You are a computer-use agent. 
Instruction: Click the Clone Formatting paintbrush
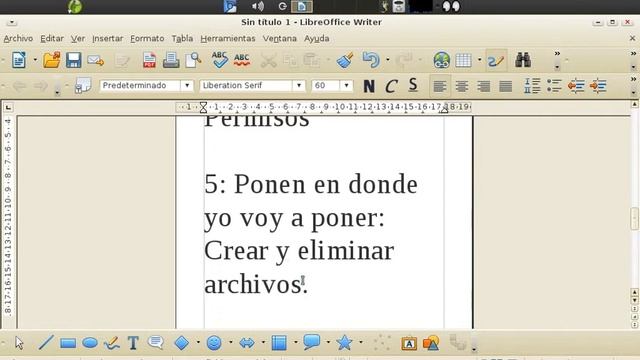(345, 60)
